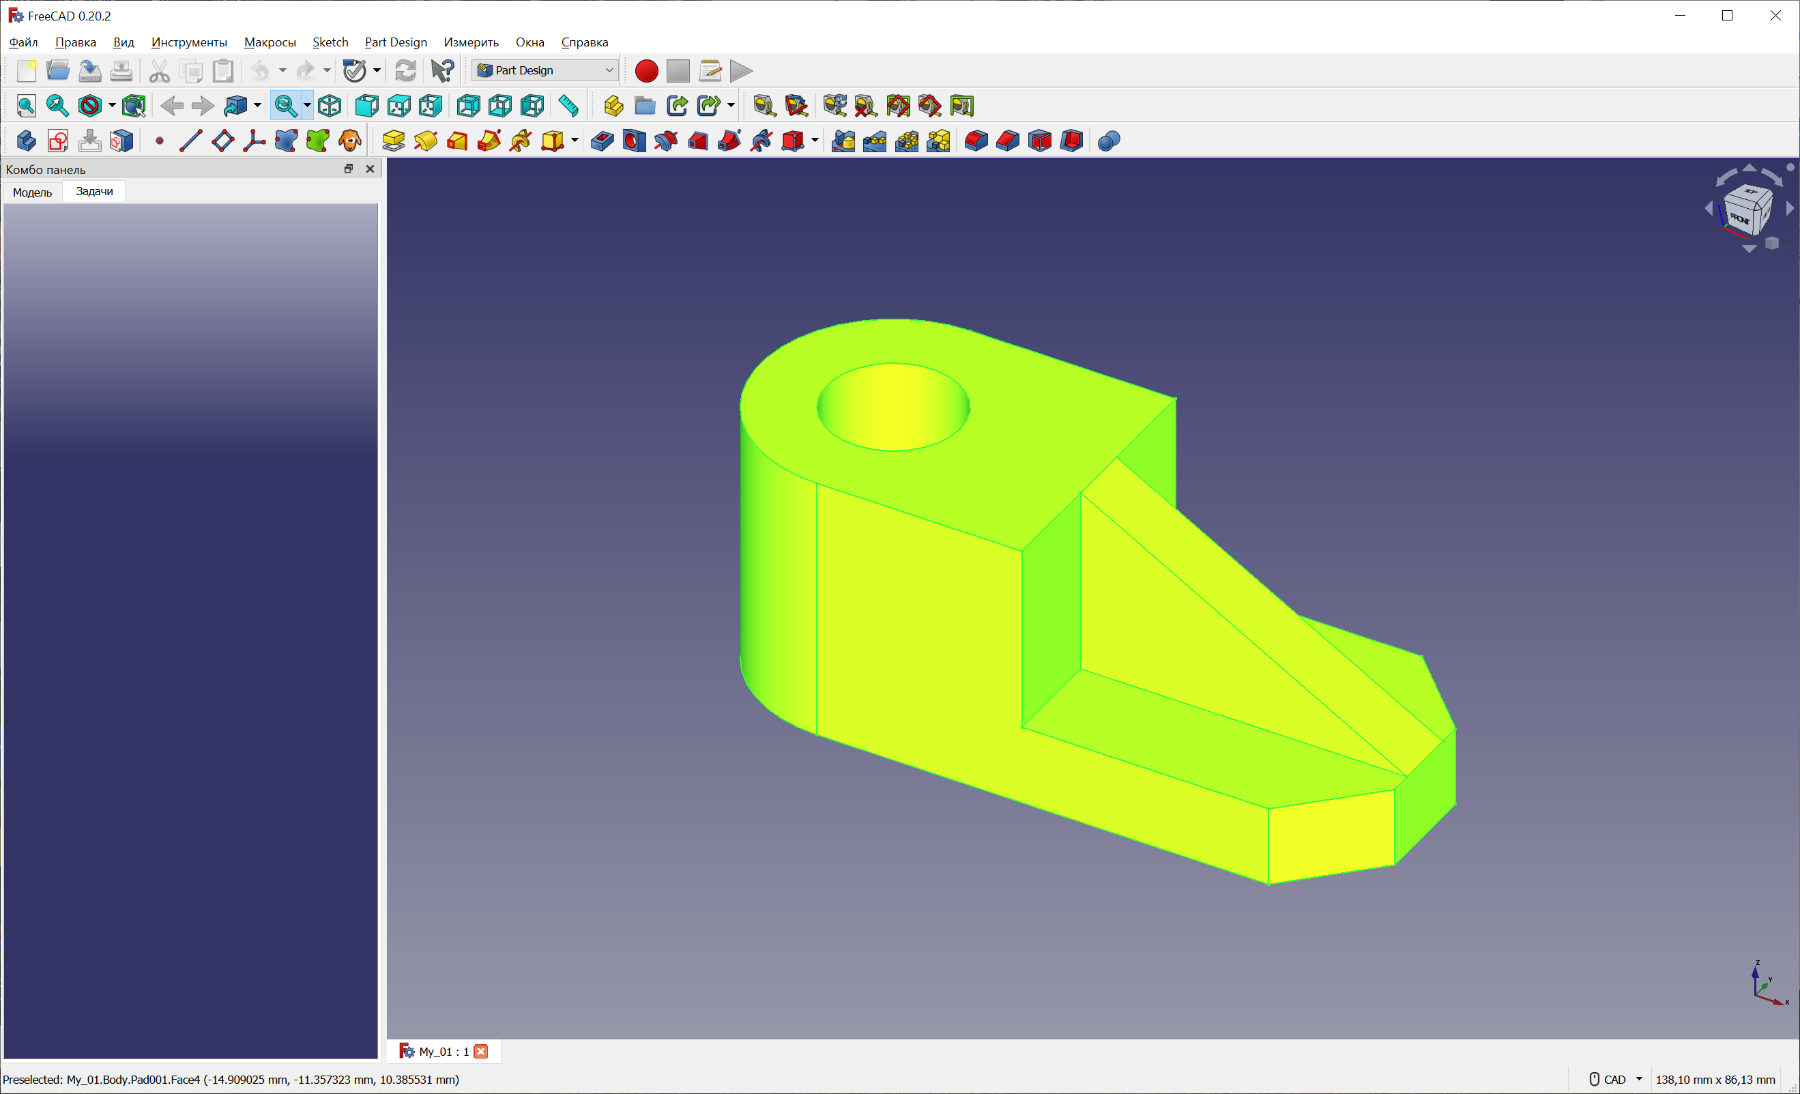This screenshot has width=1800, height=1094.
Task: Create a datum line
Action: tap(191, 141)
